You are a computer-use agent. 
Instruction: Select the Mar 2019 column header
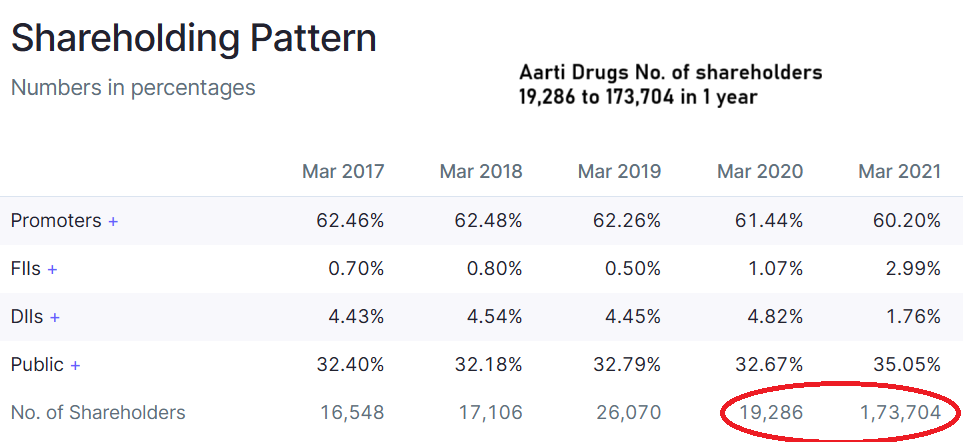(619, 171)
